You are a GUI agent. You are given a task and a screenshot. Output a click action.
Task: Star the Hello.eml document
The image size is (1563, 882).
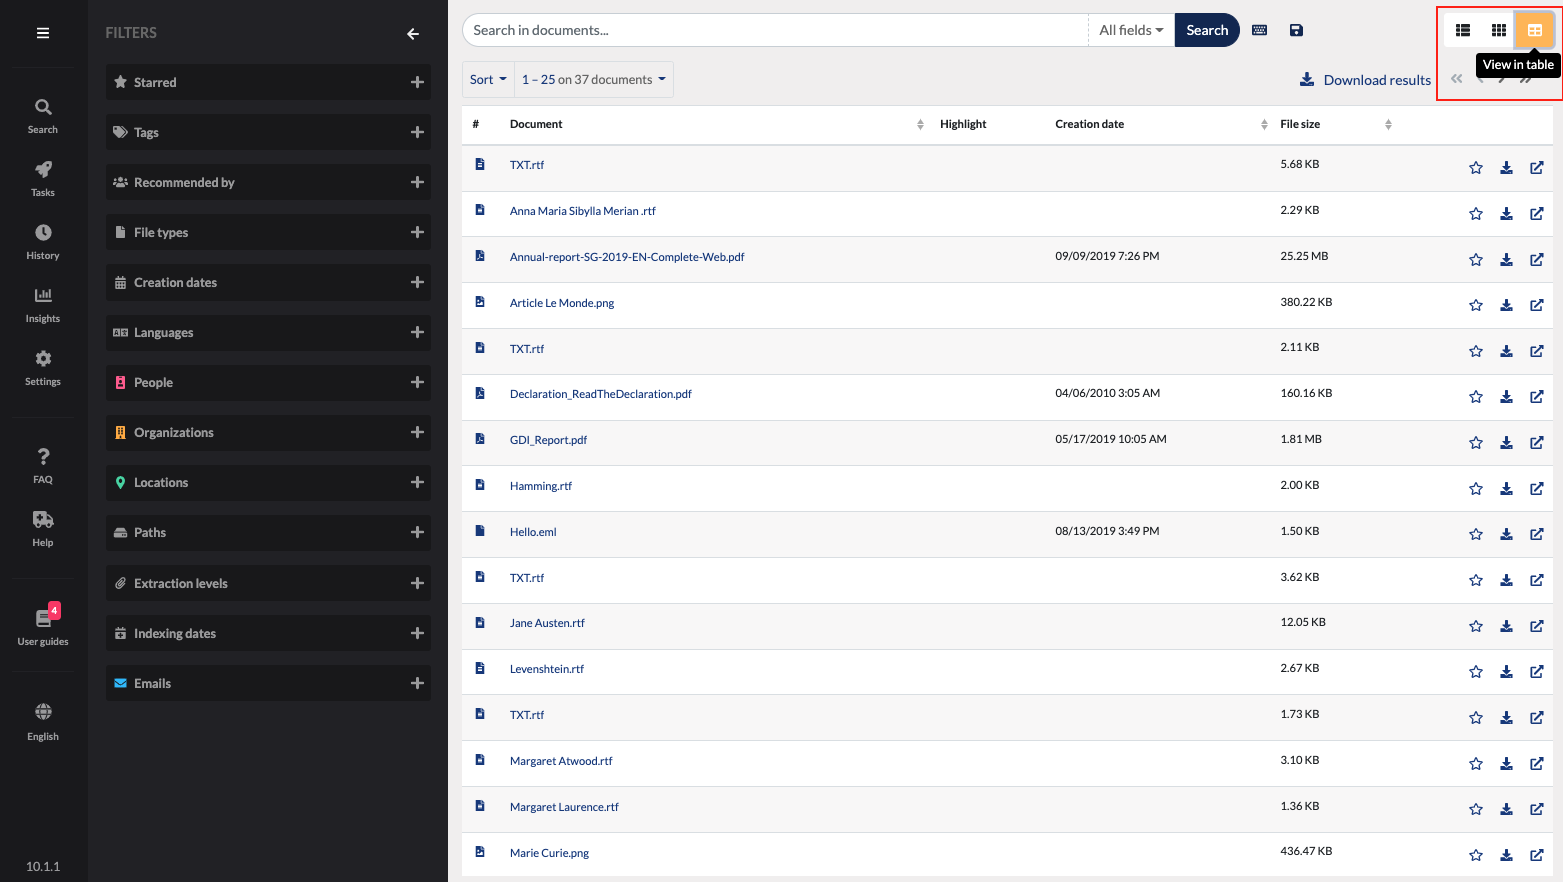1476,535
